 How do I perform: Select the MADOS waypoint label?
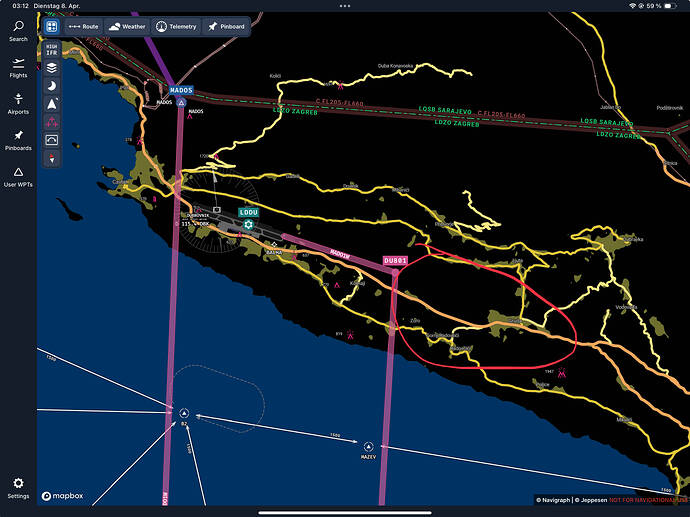point(181,90)
